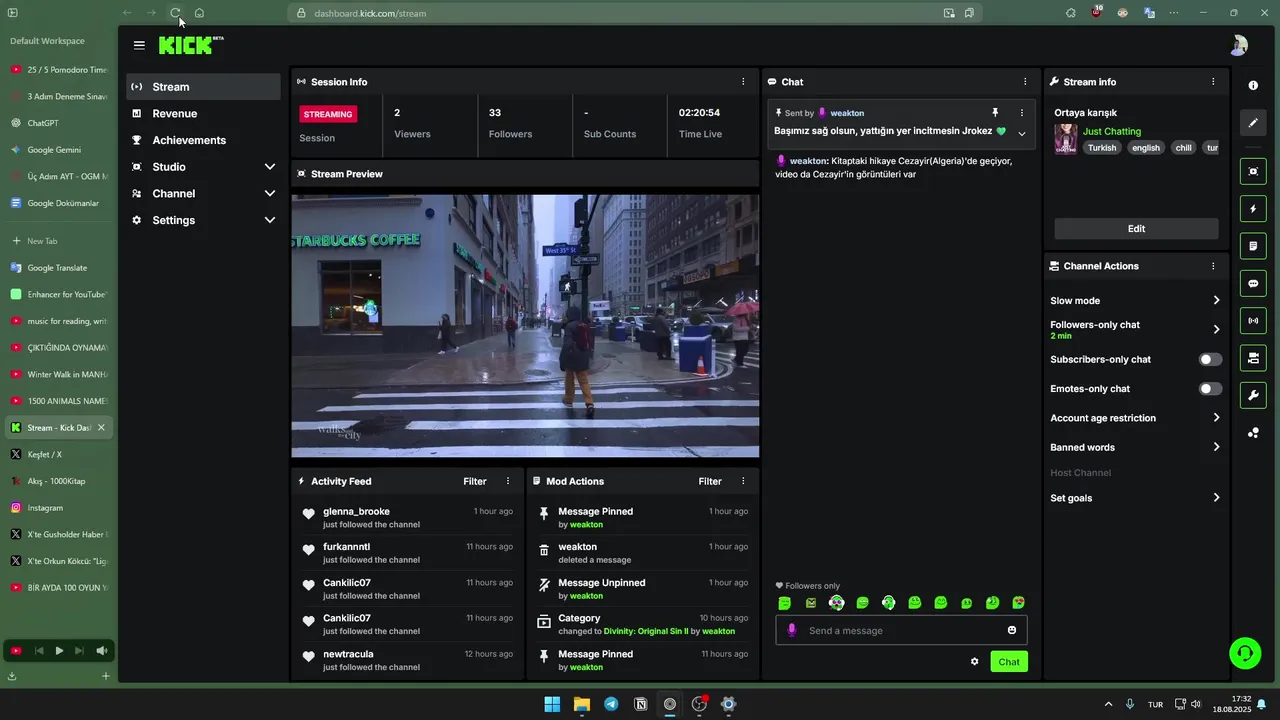
Task: Open Channel Actions options menu
Action: [1213, 266]
